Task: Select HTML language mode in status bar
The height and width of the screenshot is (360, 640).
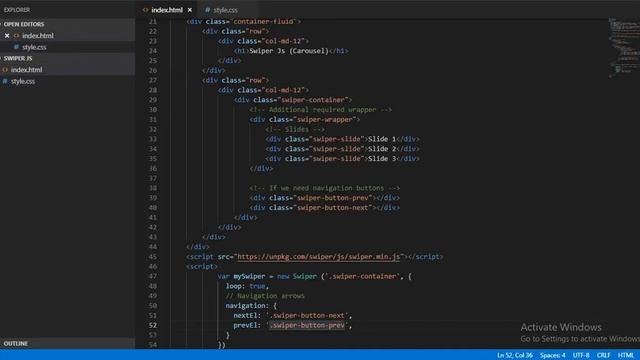Action: (x=626, y=355)
